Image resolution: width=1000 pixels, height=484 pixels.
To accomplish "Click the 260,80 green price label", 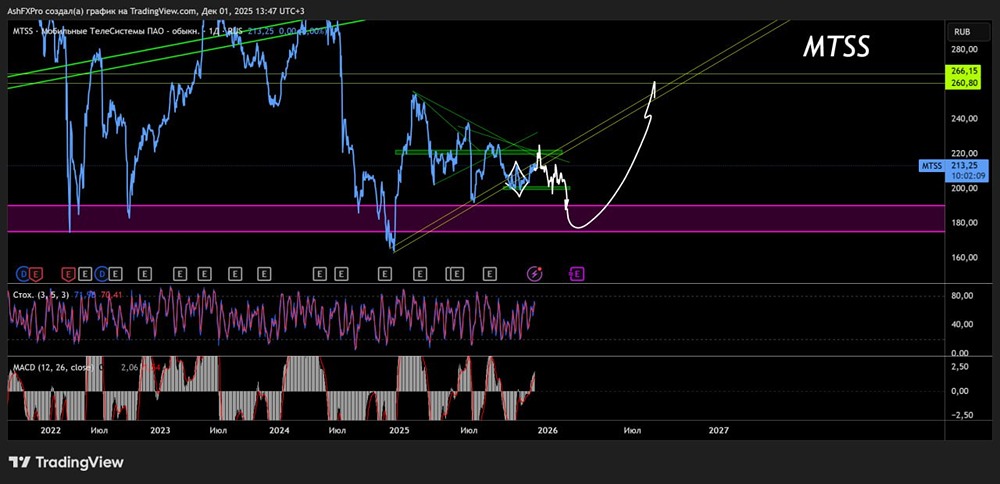I will (964, 82).
